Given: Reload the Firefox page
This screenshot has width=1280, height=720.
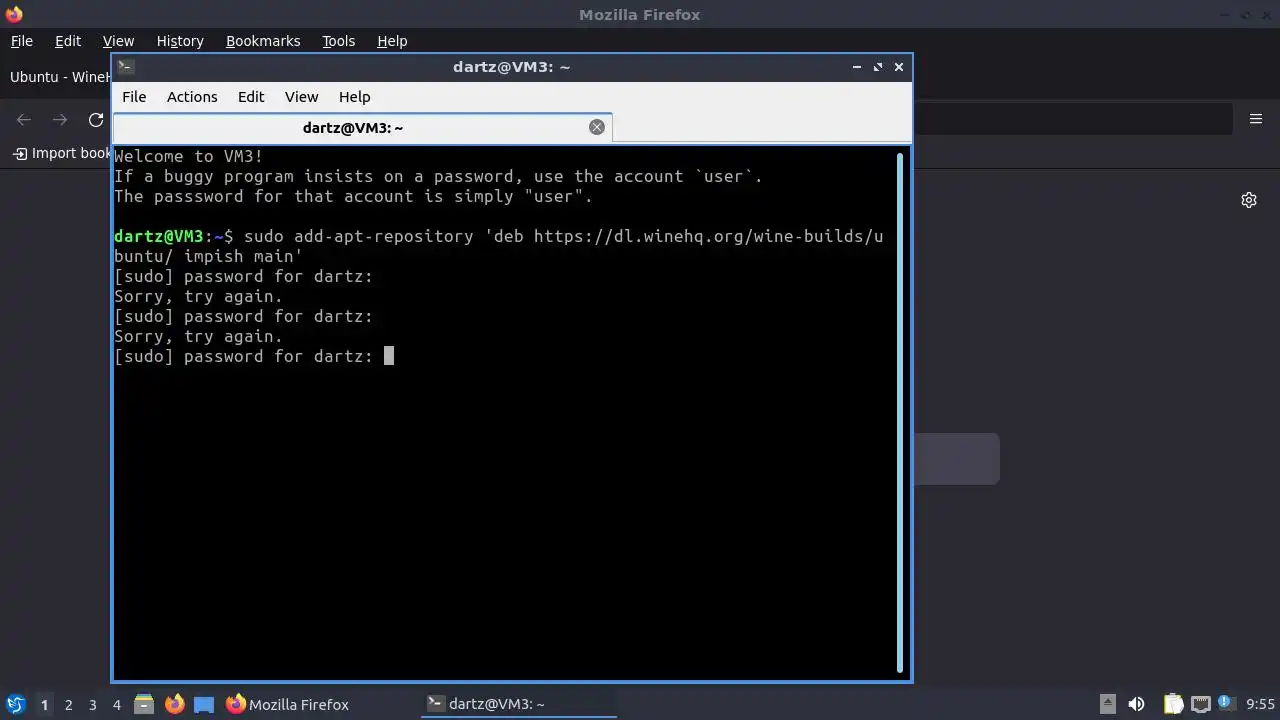Looking at the screenshot, I should click(x=96, y=120).
